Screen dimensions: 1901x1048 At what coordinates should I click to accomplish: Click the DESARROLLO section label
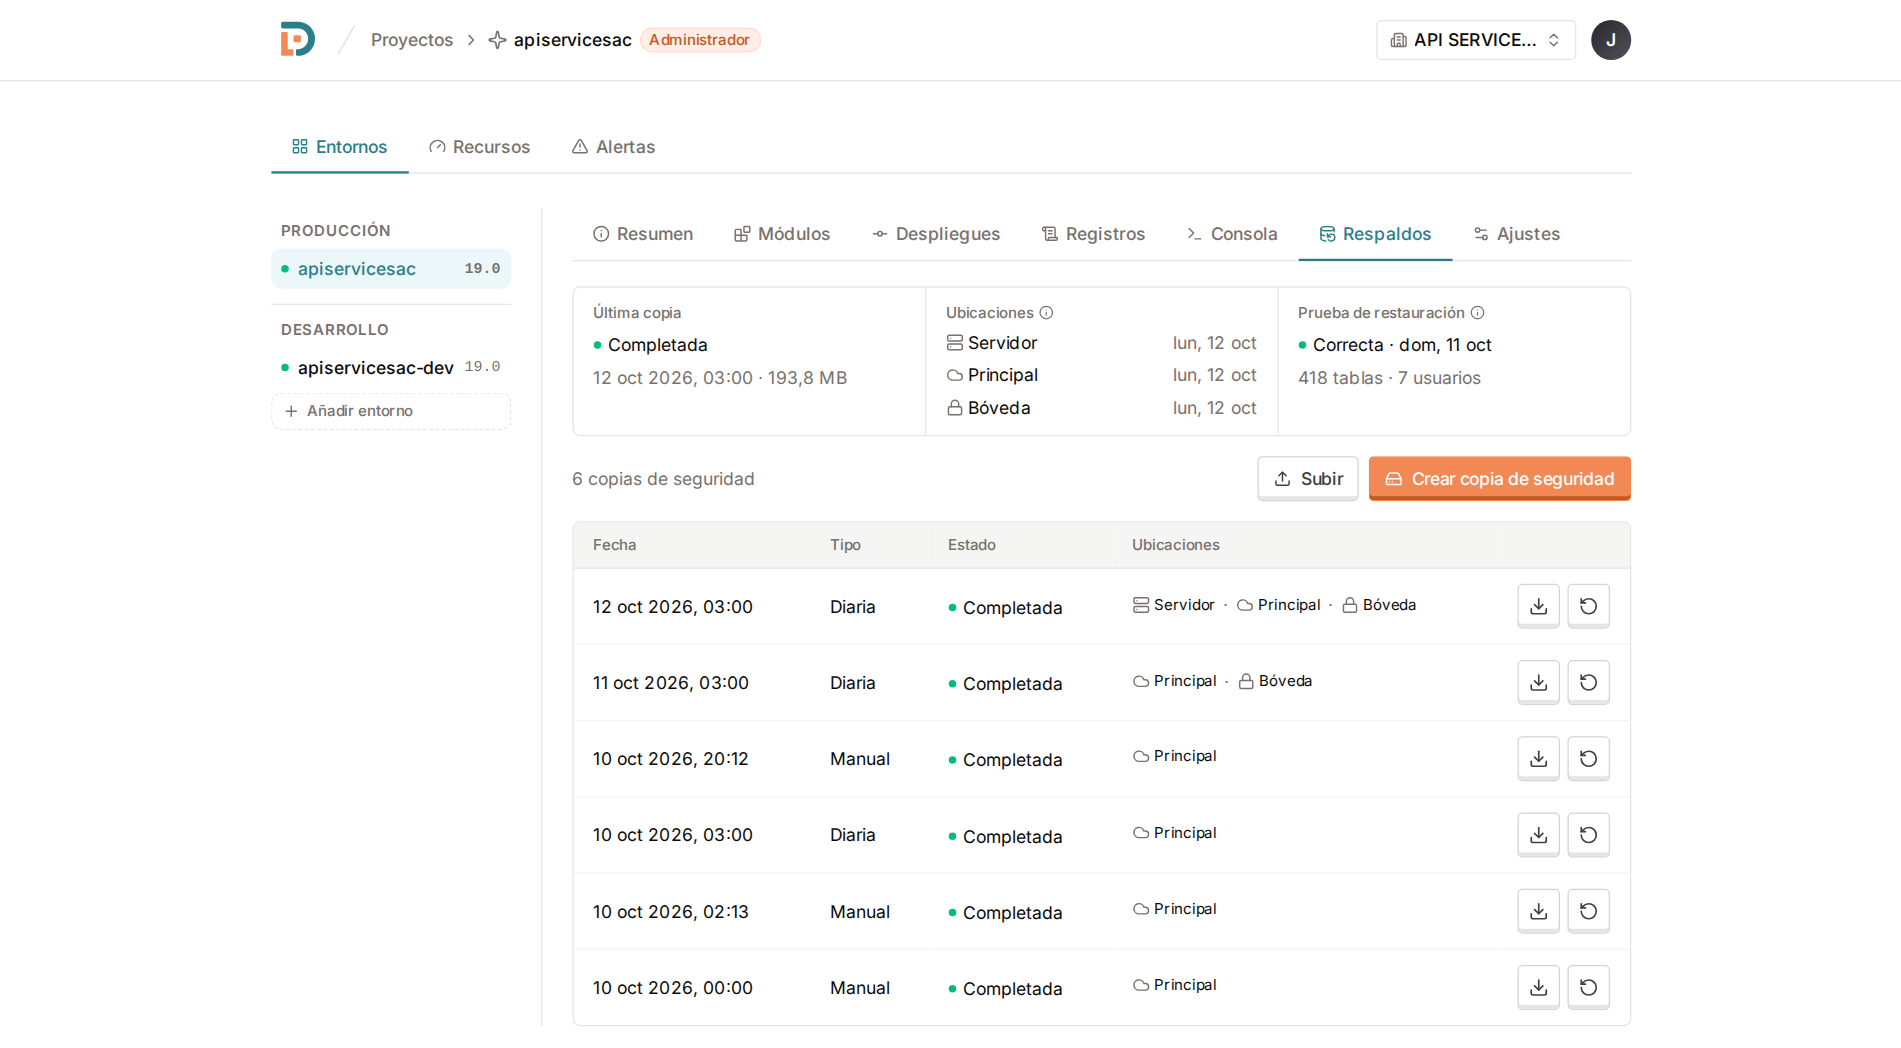click(x=334, y=330)
